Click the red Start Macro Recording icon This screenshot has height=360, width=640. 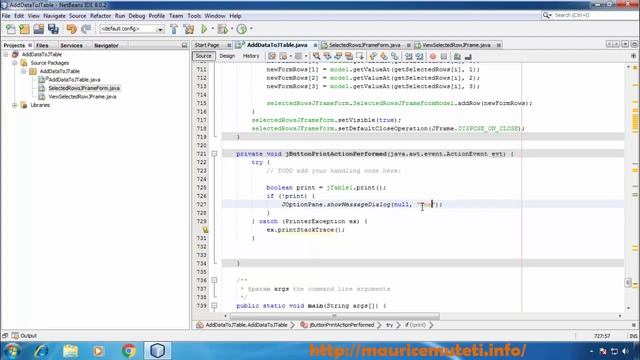click(433, 56)
